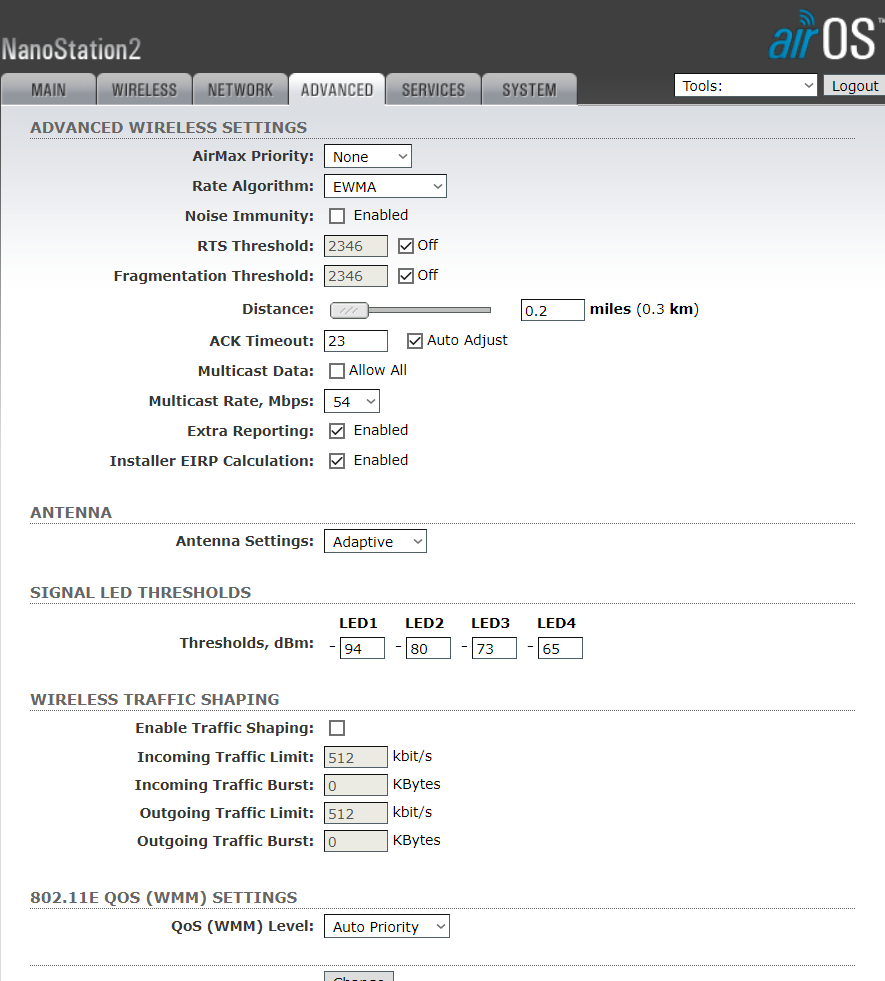885x981 pixels.
Task: Click the Advanced Wireless Settings heading
Action: 169,128
